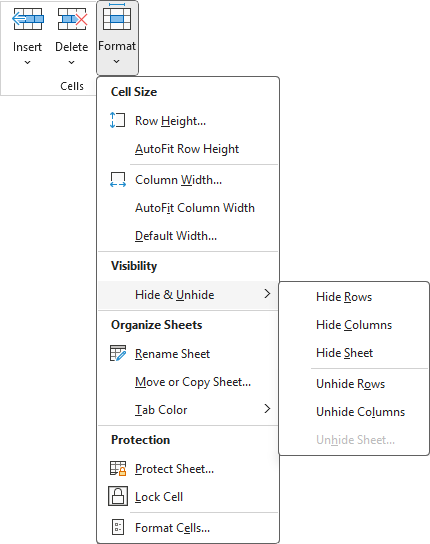The height and width of the screenshot is (544, 430).
Task: Select Hide Columns in submenu
Action: click(354, 325)
